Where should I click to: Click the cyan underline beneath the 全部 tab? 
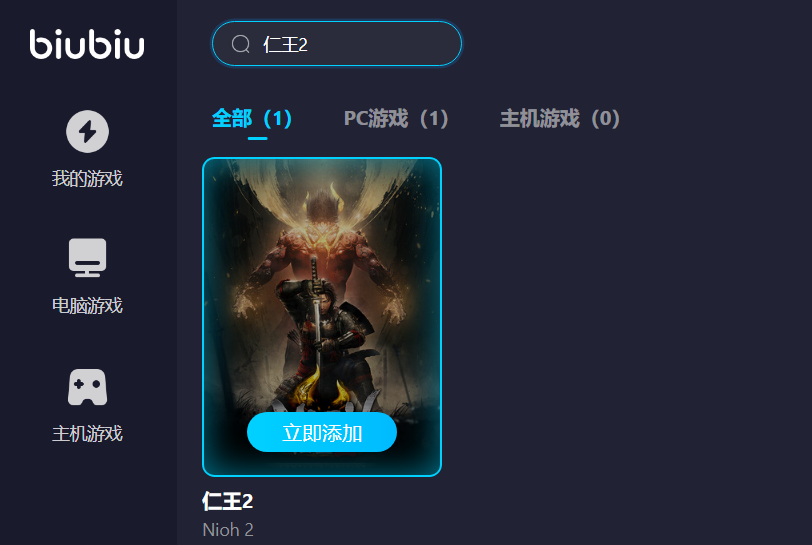click(x=257, y=138)
